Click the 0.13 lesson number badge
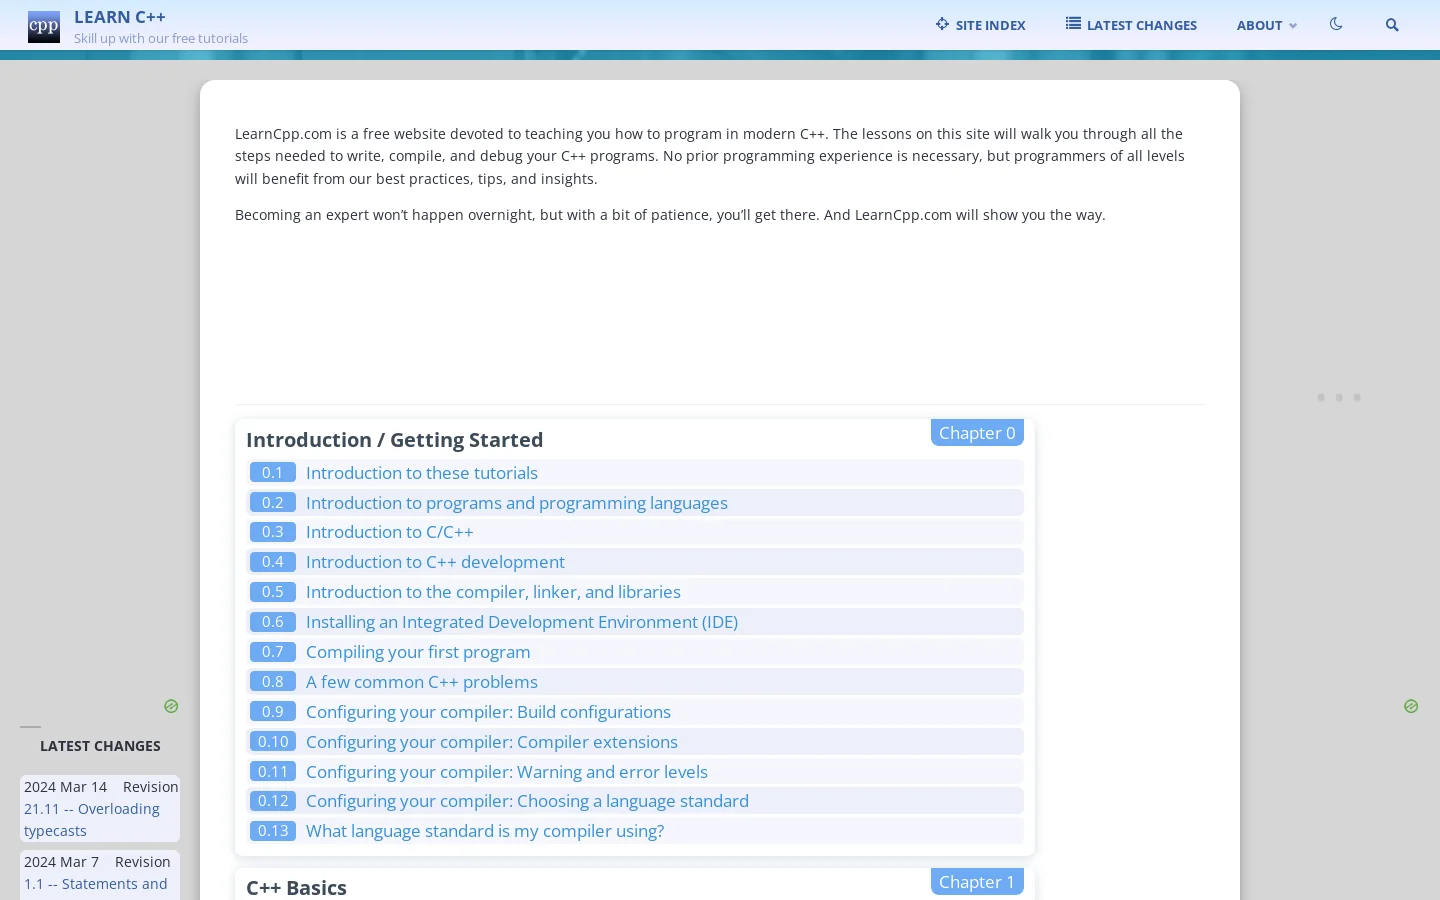1440x900 pixels. [273, 830]
